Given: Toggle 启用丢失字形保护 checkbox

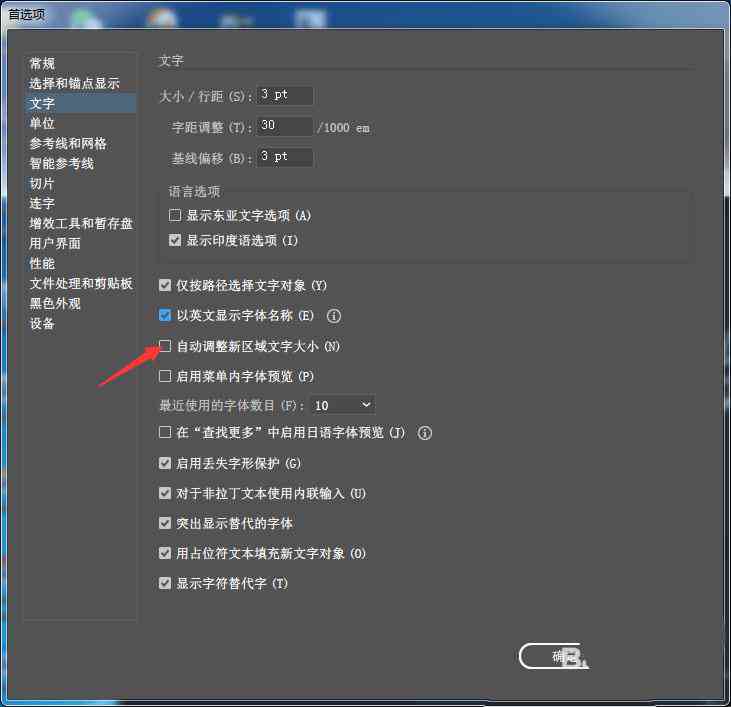Looking at the screenshot, I should click(x=165, y=463).
